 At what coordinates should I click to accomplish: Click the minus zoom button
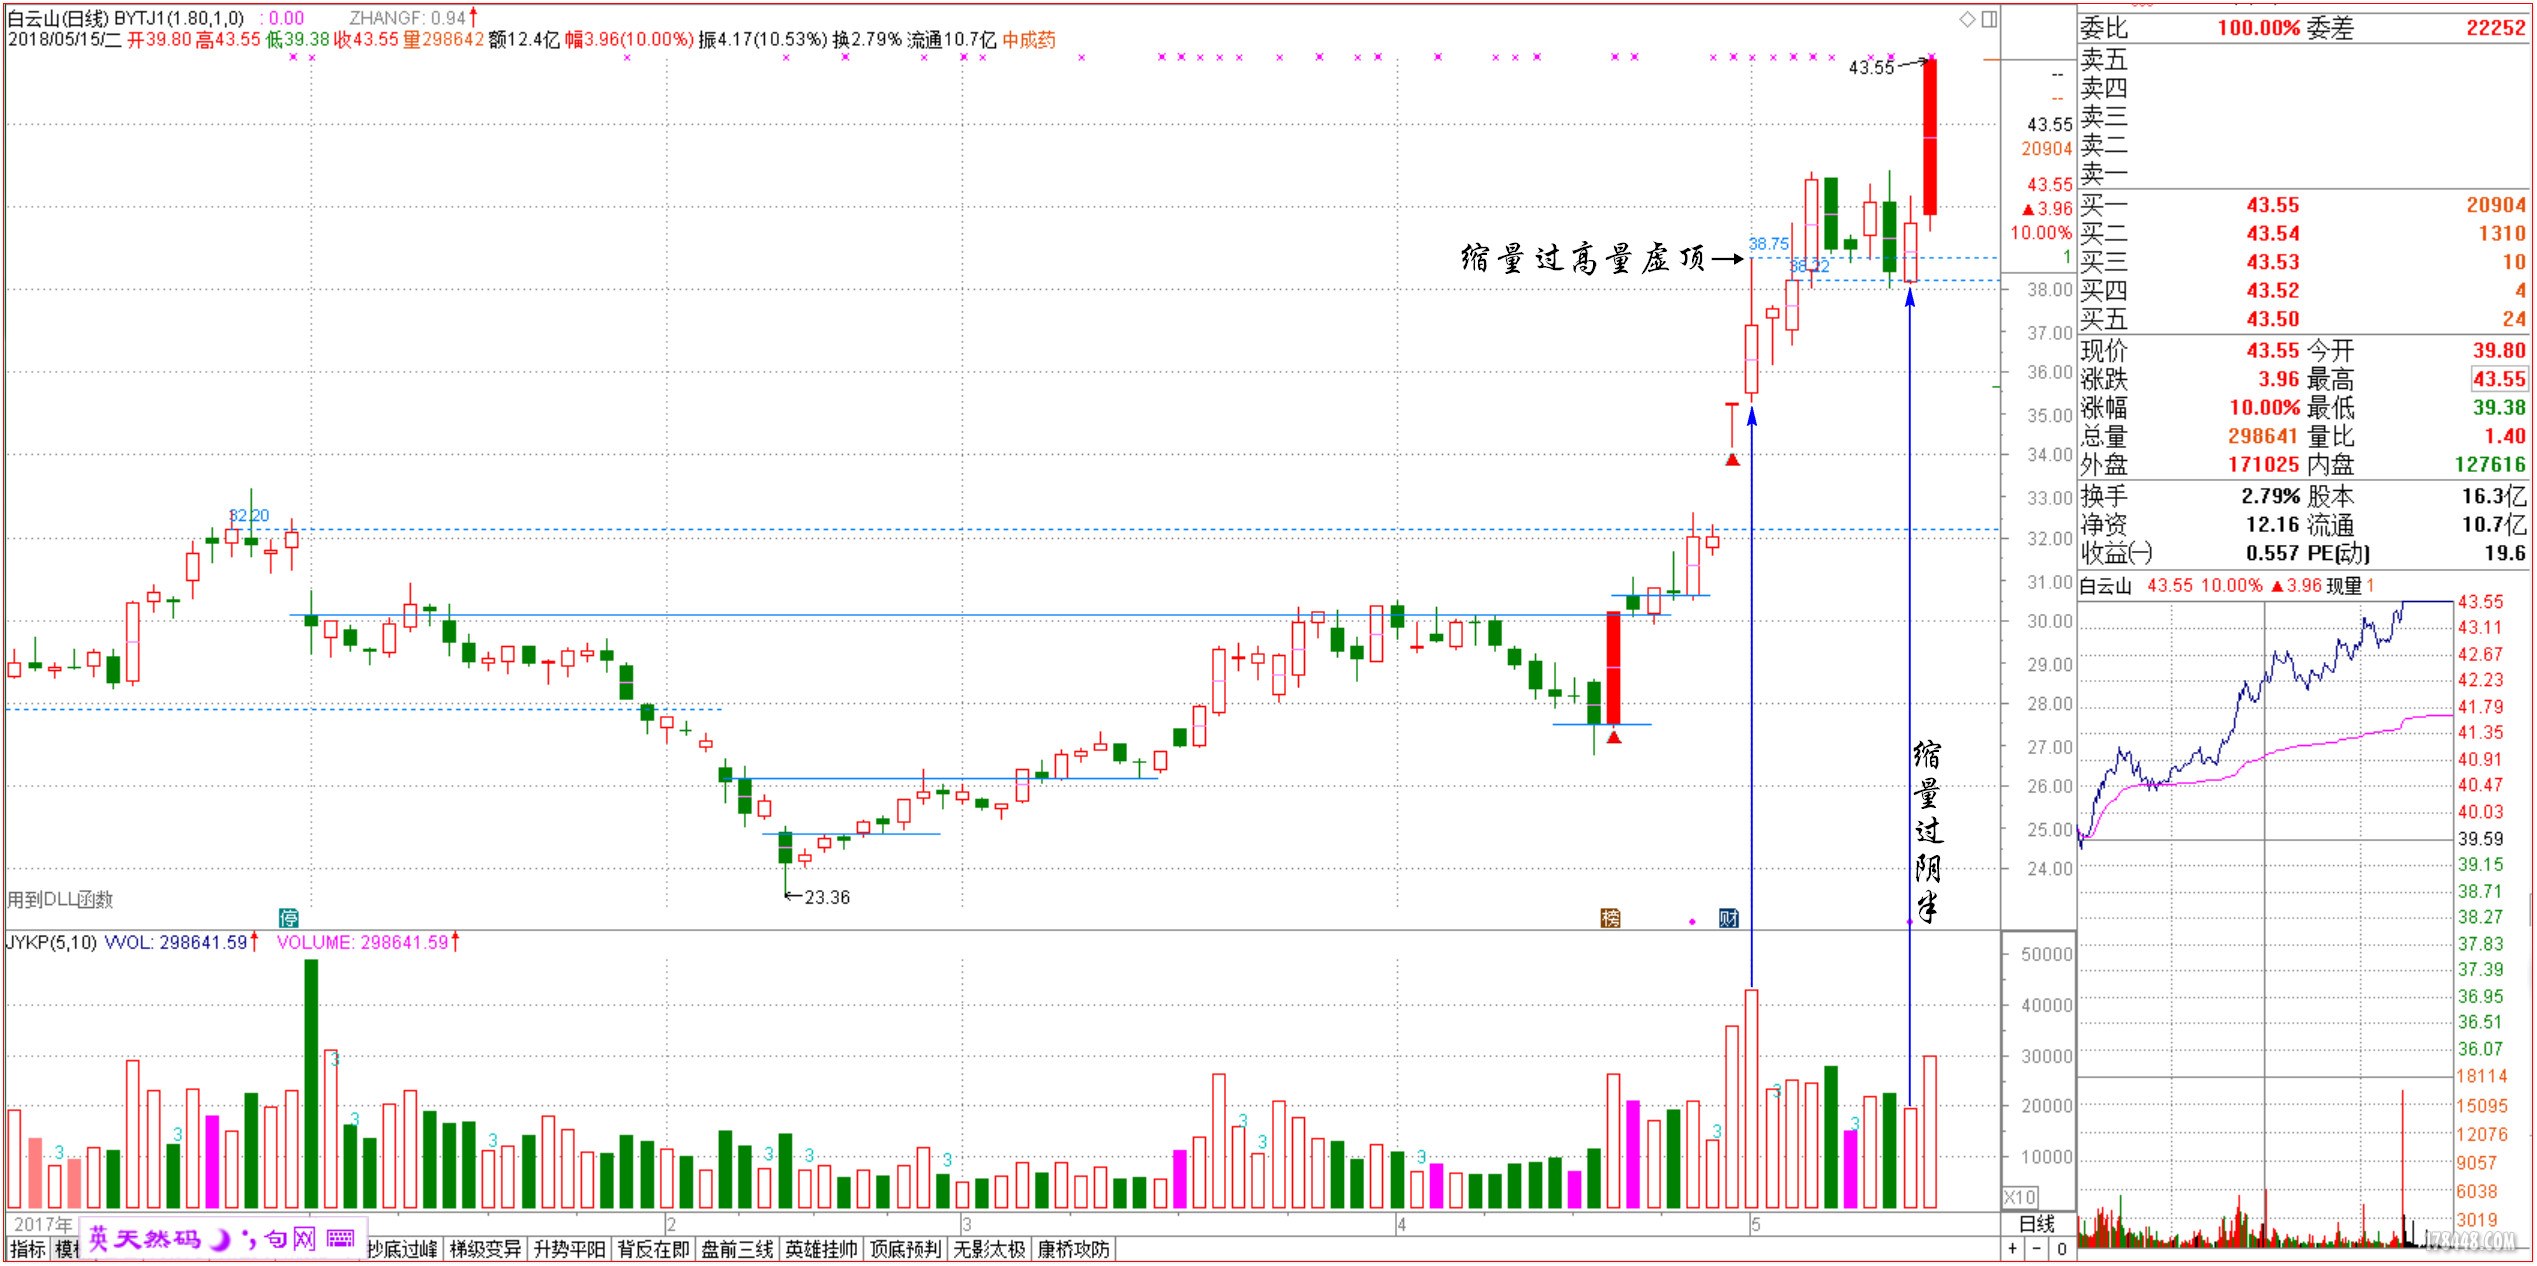point(2036,1248)
